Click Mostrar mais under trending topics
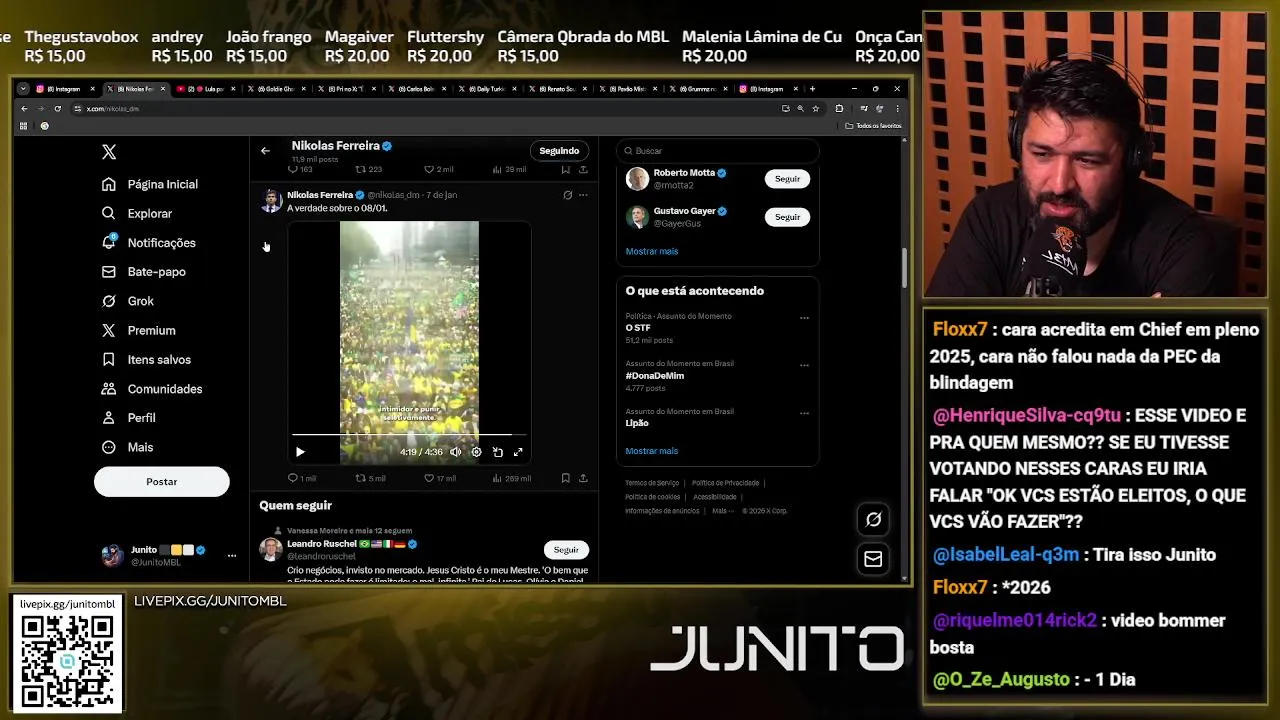Image resolution: width=1280 pixels, height=720 pixels. (652, 451)
